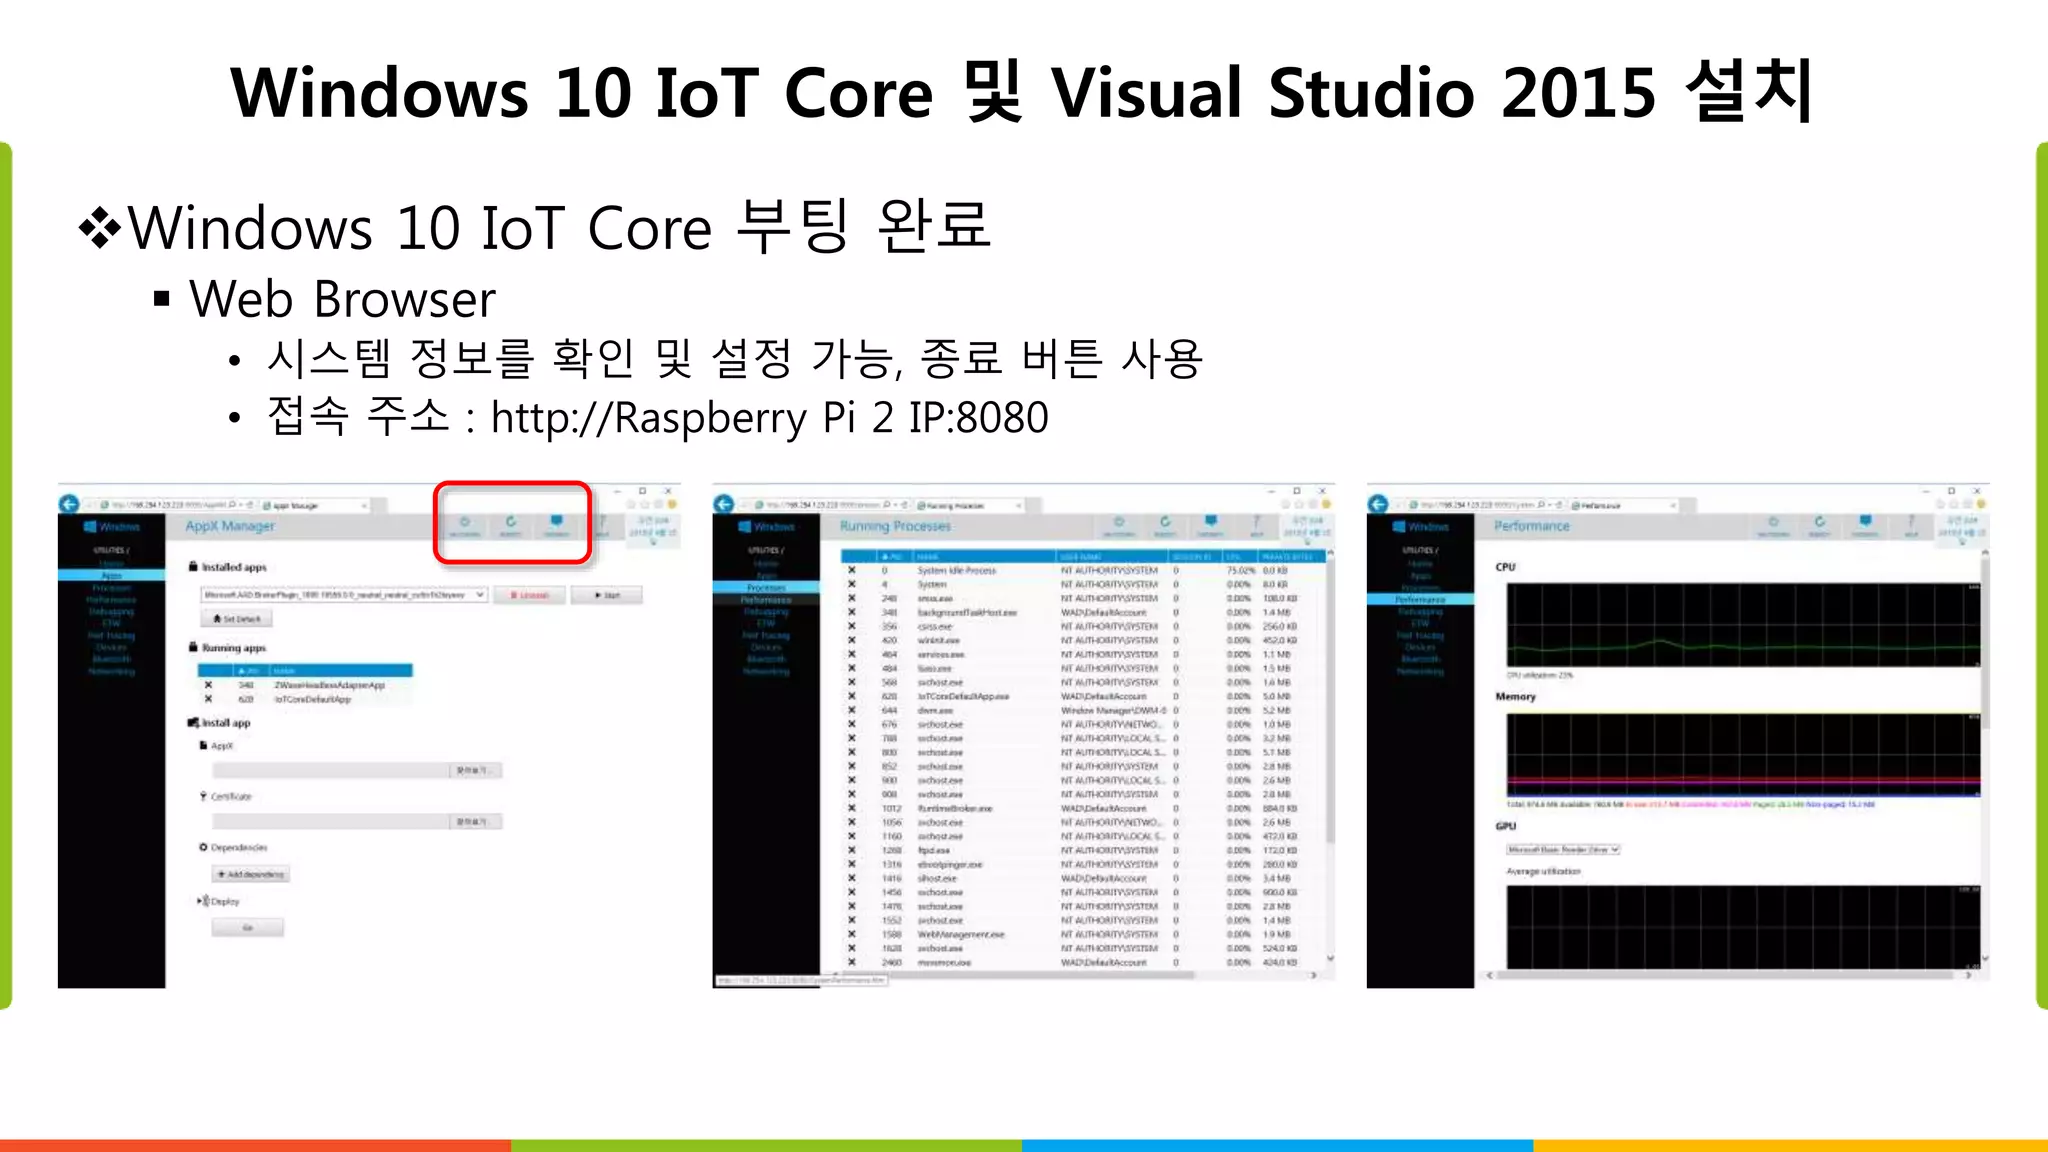Screen dimensions: 2048x1152
Task: Kill backgroundTaskHost.exe with its X icon
Action: point(852,612)
